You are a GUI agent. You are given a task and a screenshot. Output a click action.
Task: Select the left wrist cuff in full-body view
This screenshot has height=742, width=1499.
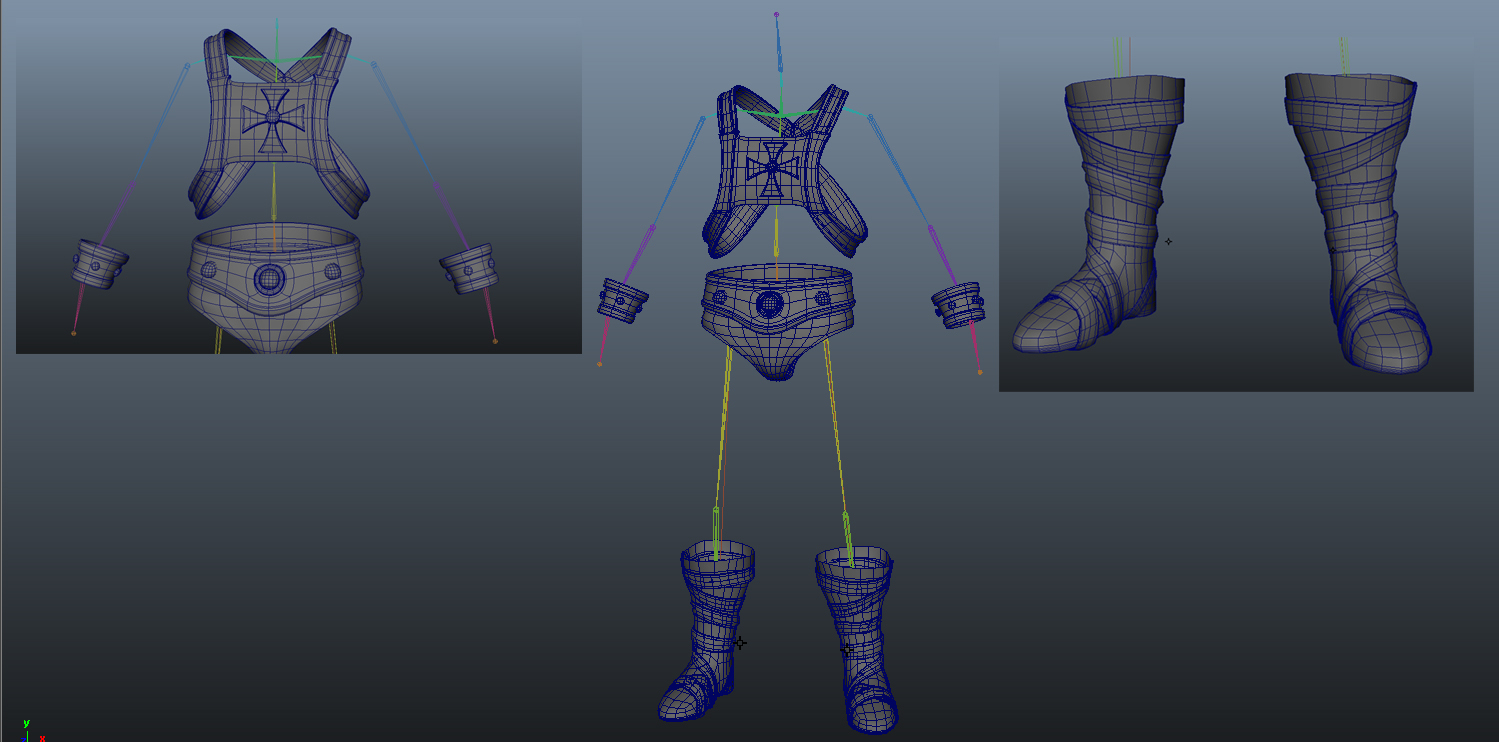tap(622, 300)
